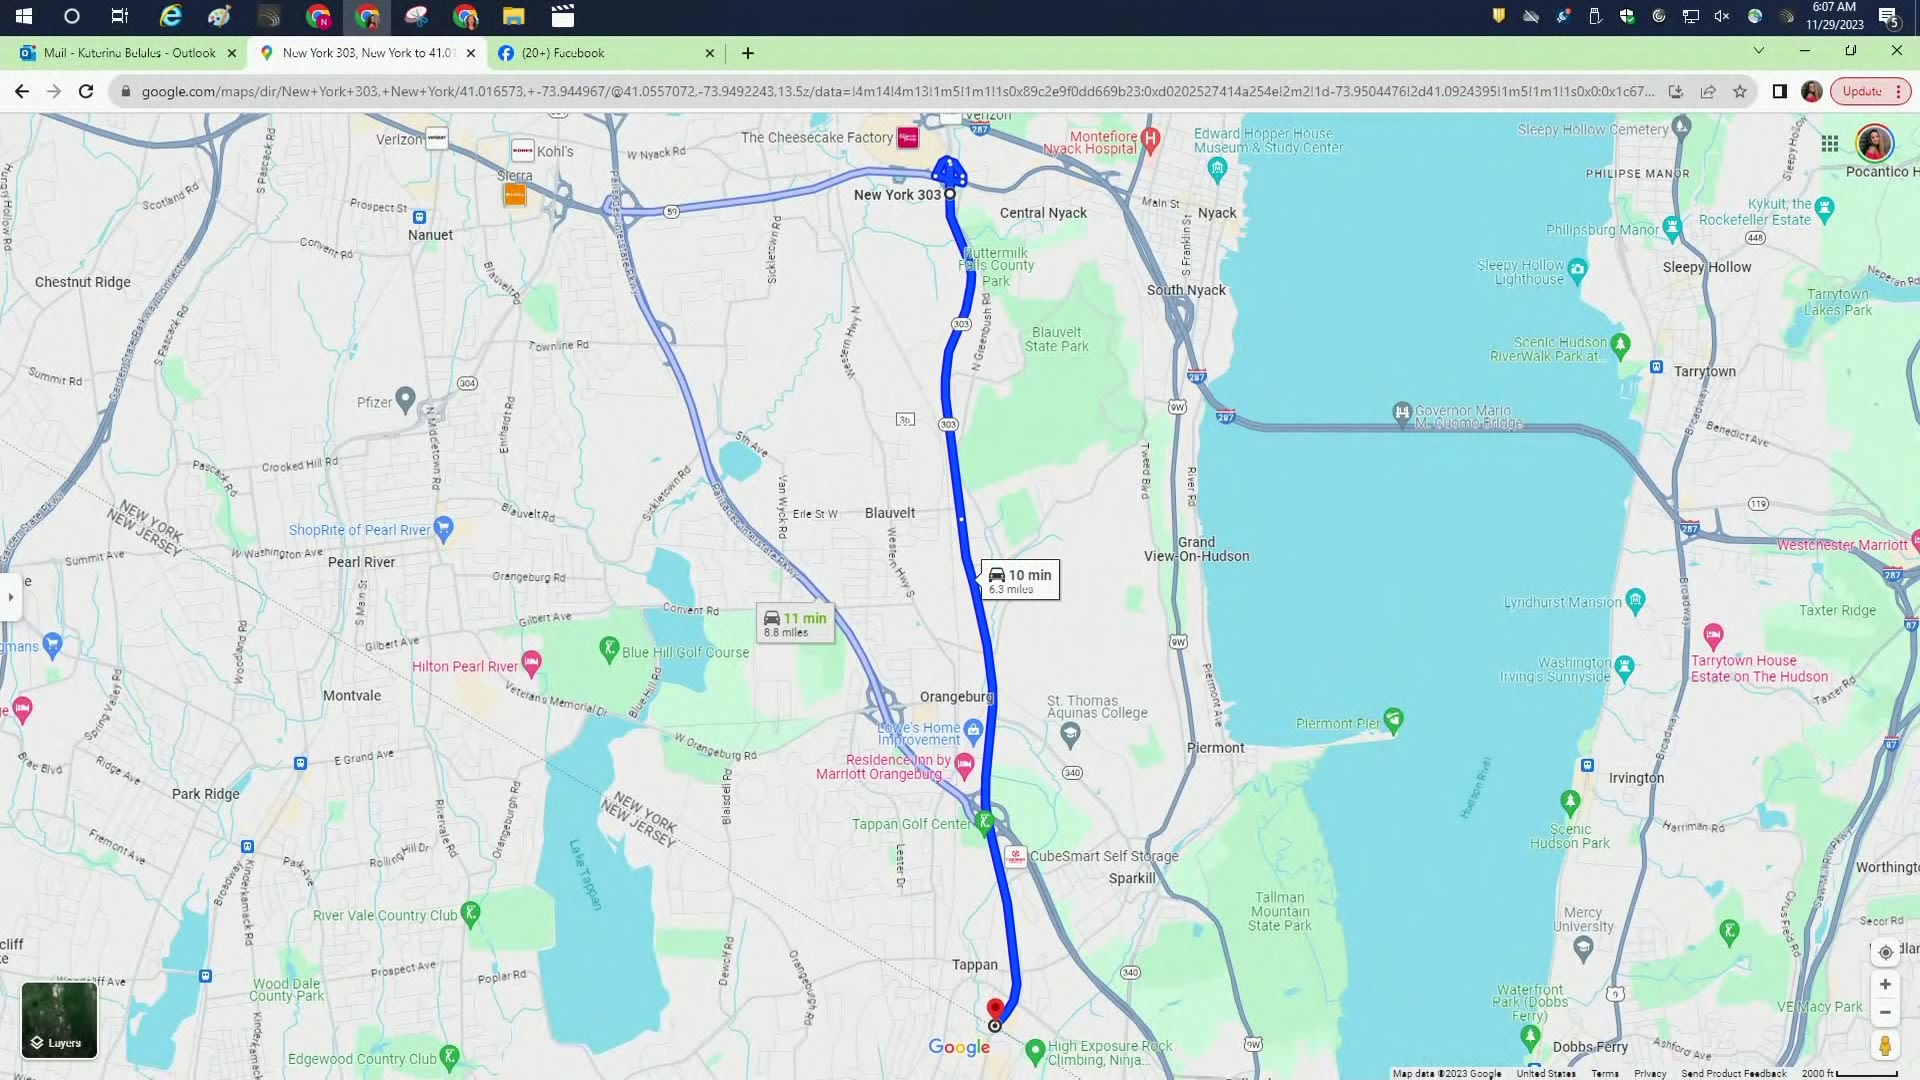The image size is (1920, 1080).
Task: Select the 11 min alternate route label
Action: 795,623
